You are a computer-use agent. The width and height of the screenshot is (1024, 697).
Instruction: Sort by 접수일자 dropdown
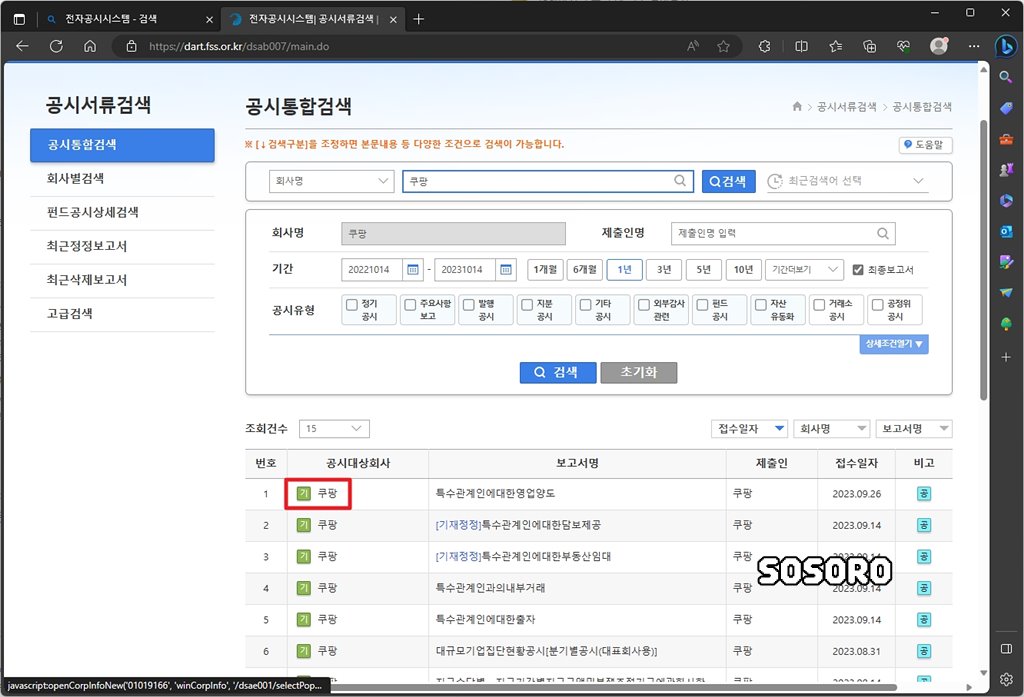(x=749, y=429)
